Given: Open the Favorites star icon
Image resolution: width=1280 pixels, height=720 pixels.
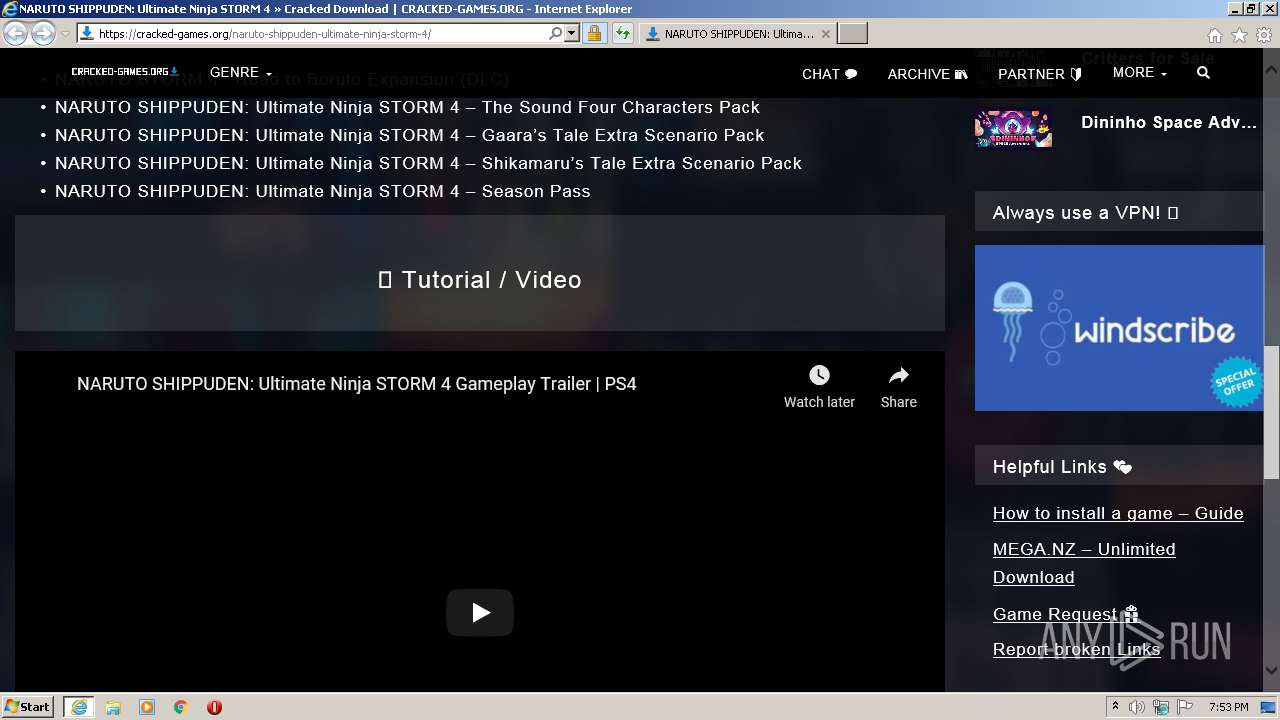Looking at the screenshot, I should tap(1239, 35).
